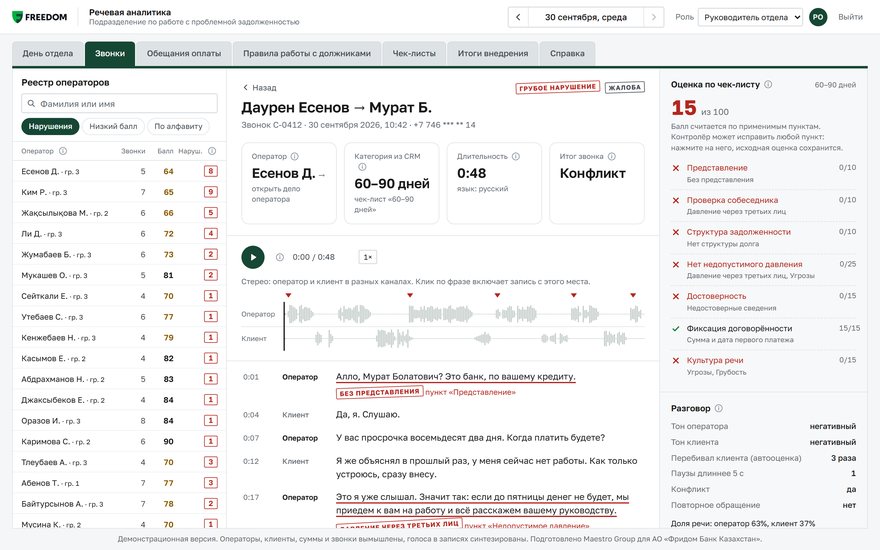This screenshot has width=880, height=550.
Task: Select operator row Байтурсынов А.
Action: (x=119, y=503)
